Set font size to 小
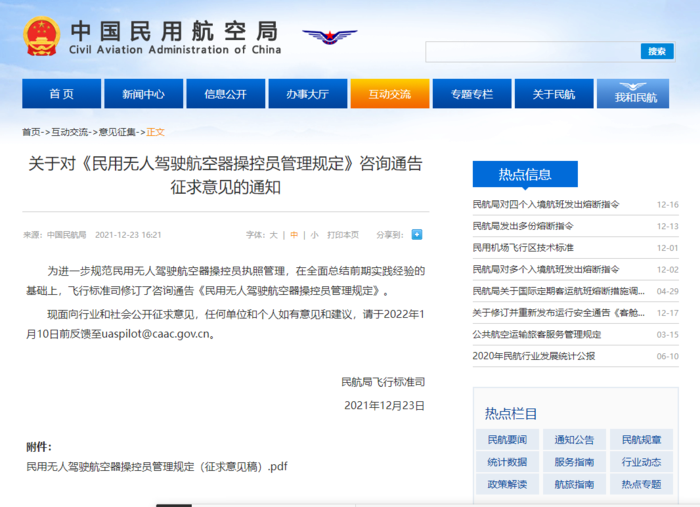 314,235
